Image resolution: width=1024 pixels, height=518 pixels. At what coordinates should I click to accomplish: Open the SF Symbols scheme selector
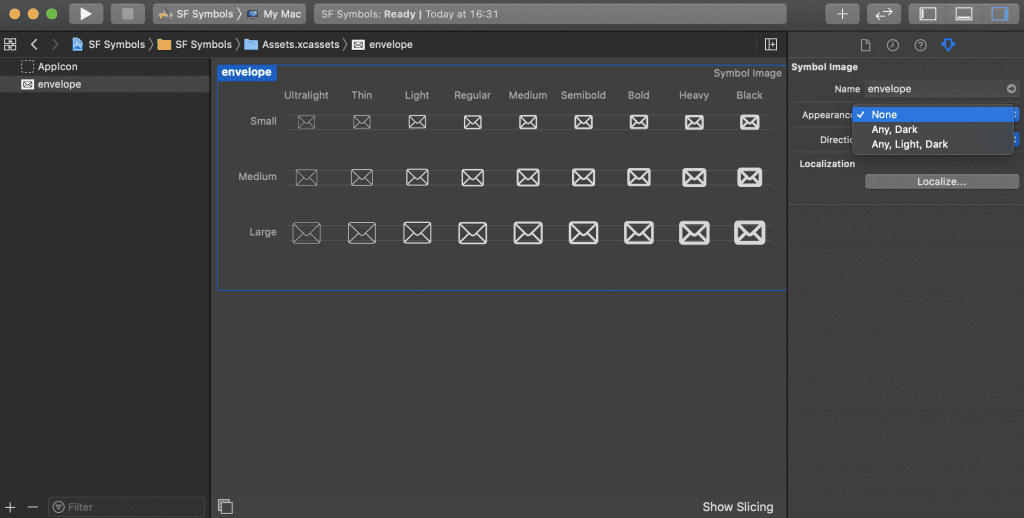tap(195, 14)
